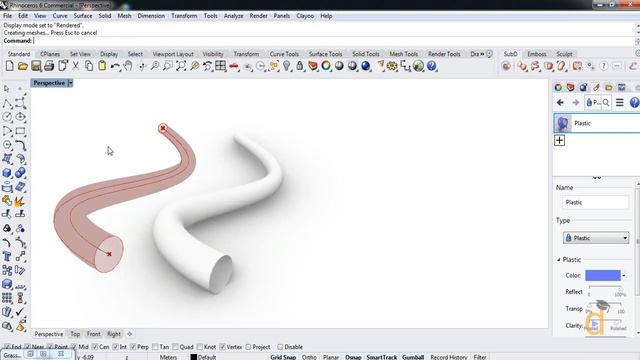The width and height of the screenshot is (640, 360).
Task: Enable the Quad osnap checkbox
Action: 176,347
